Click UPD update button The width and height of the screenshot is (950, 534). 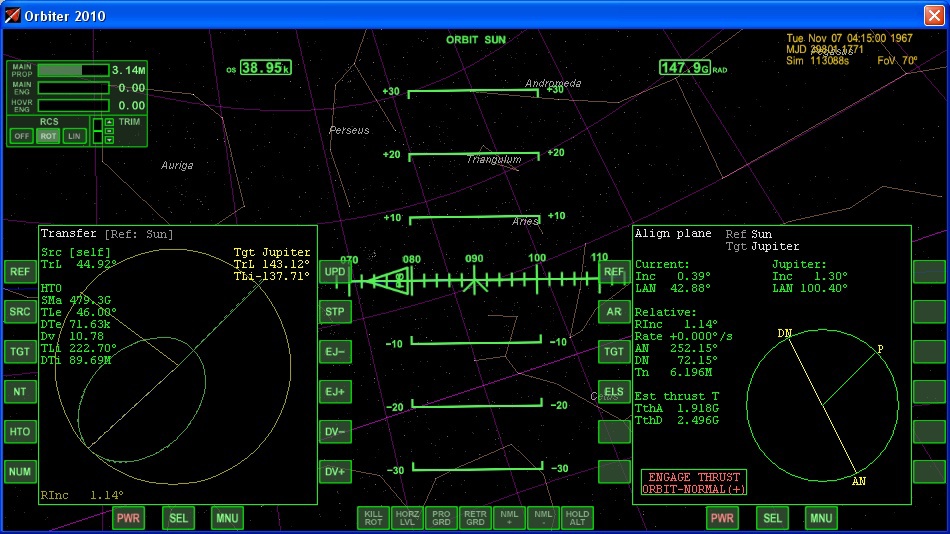click(x=335, y=272)
